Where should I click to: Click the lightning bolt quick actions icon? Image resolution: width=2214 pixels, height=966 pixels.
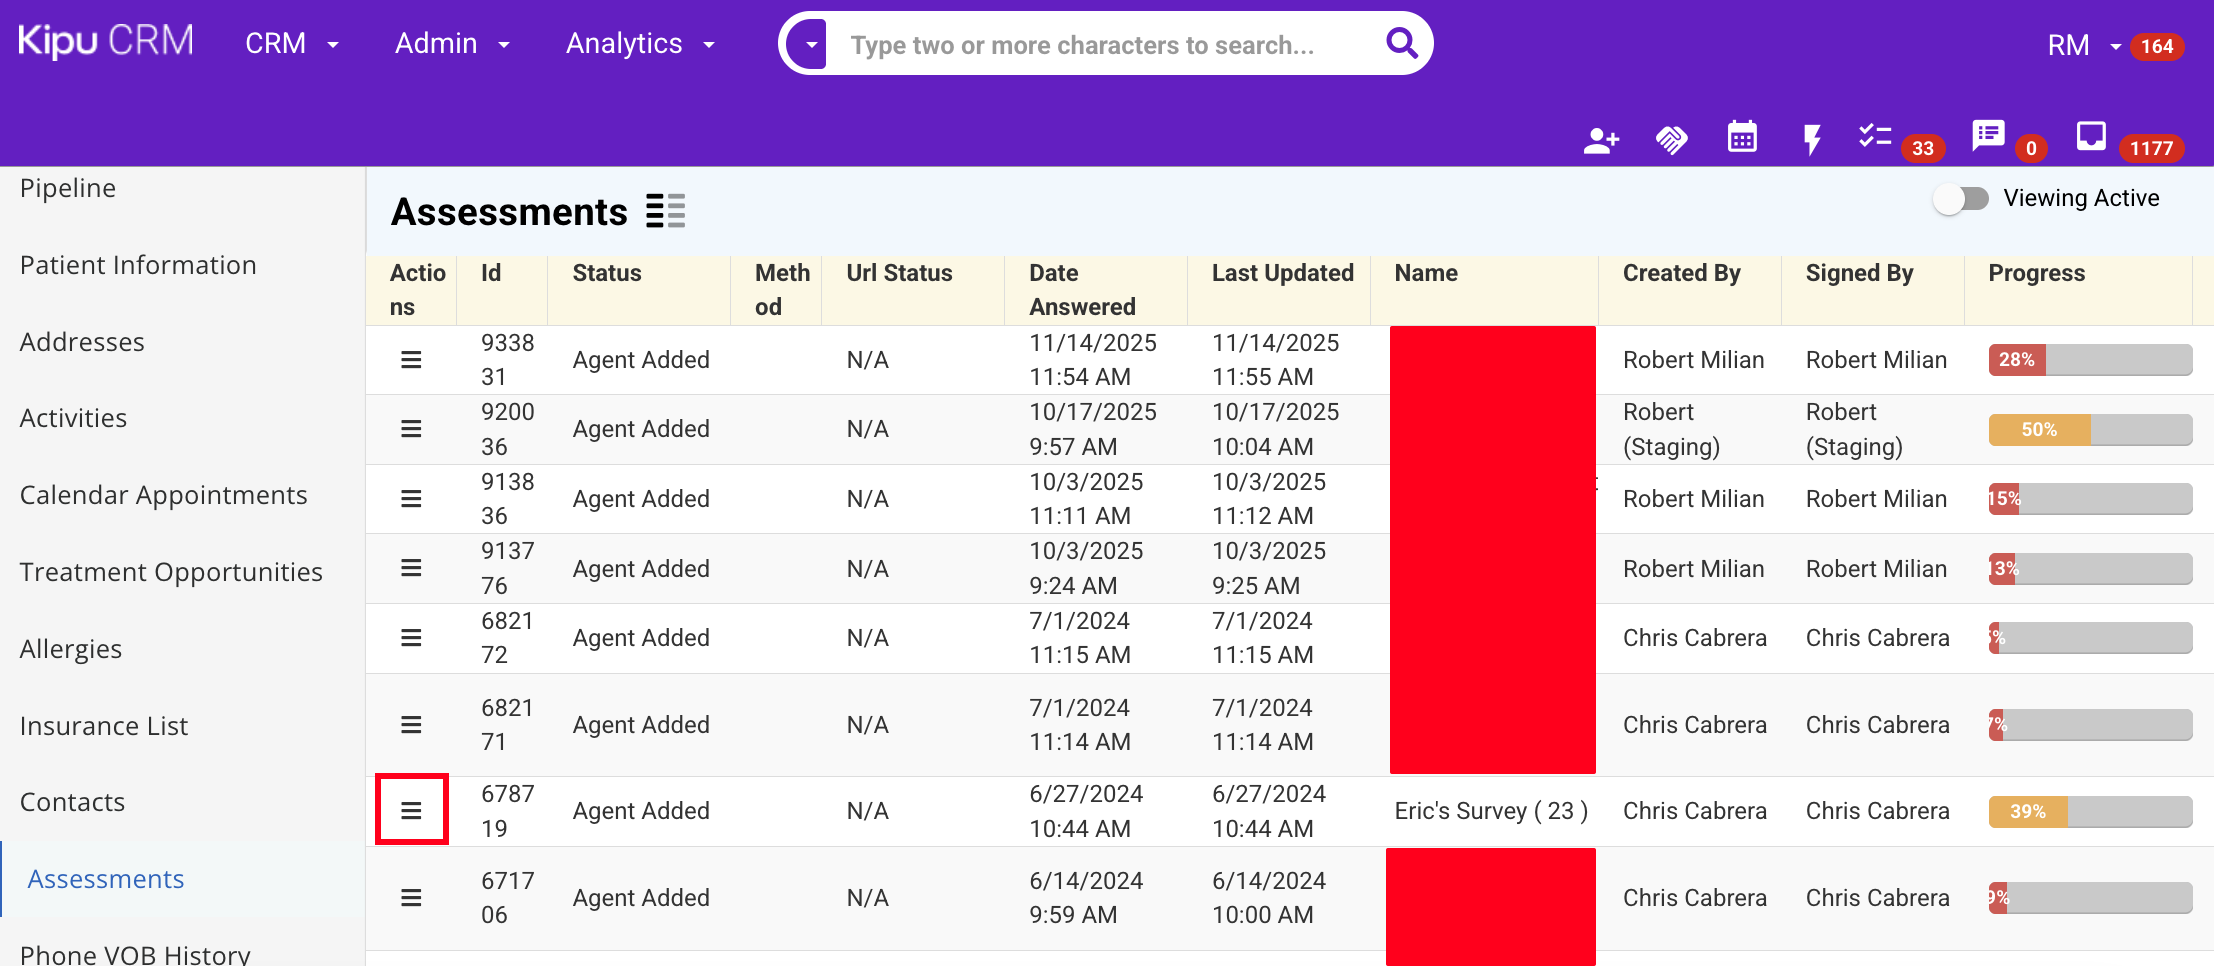(1811, 140)
